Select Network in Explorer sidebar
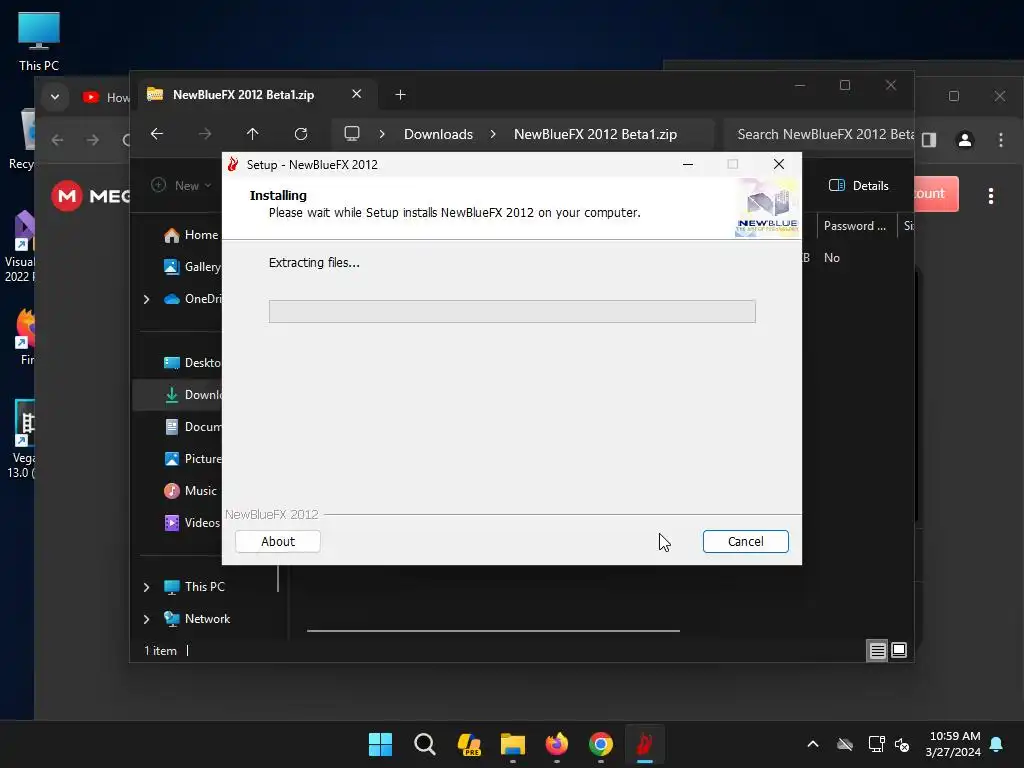 point(197,618)
